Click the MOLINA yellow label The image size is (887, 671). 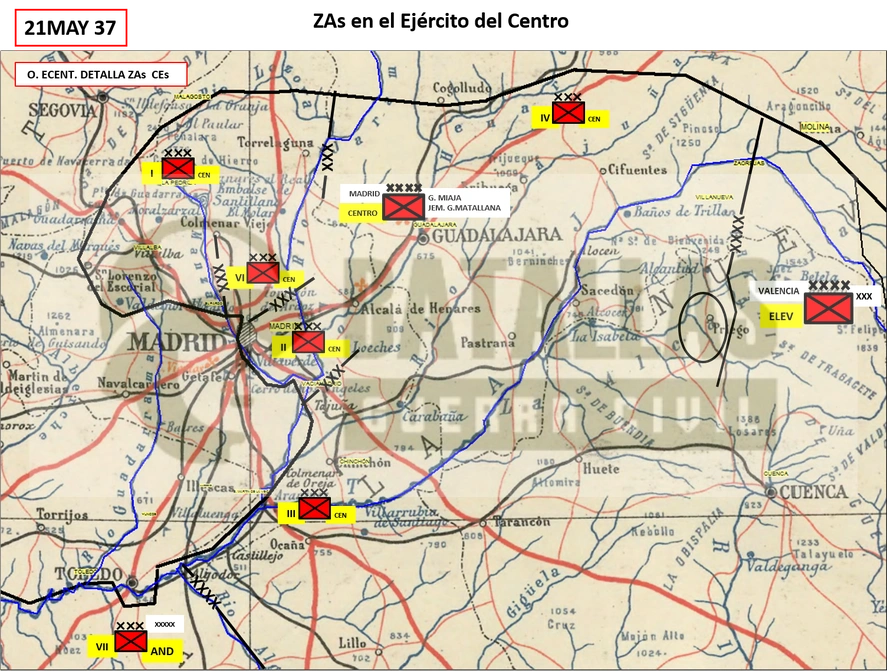[815, 127]
